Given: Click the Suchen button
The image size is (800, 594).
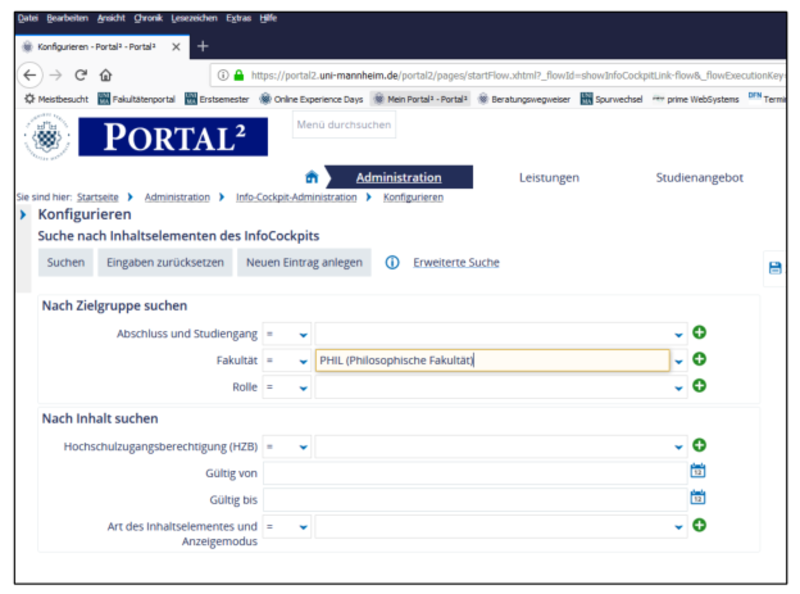Looking at the screenshot, I should click(66, 262).
